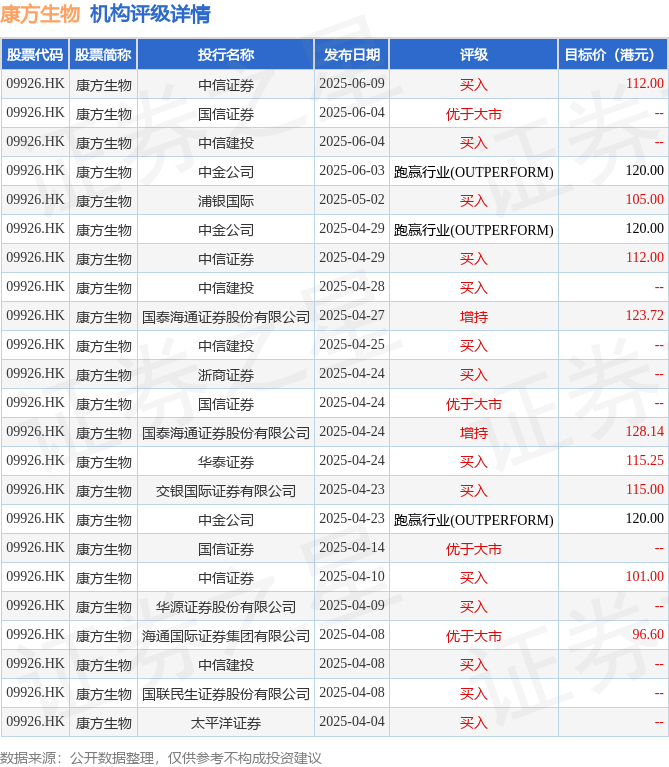The height and width of the screenshot is (767, 669).
Task: Click the 机构评级详情 title text
Action: pos(150,14)
